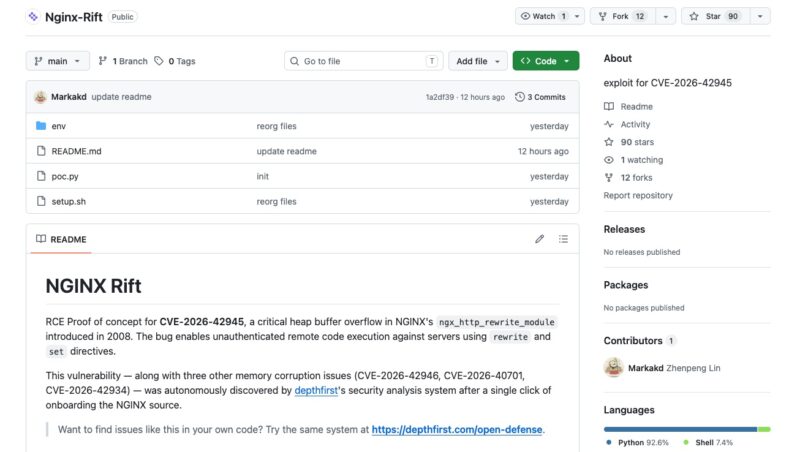View the 3 Commits history
Screen dimensions: 800x452
pyautogui.click(x=540, y=97)
